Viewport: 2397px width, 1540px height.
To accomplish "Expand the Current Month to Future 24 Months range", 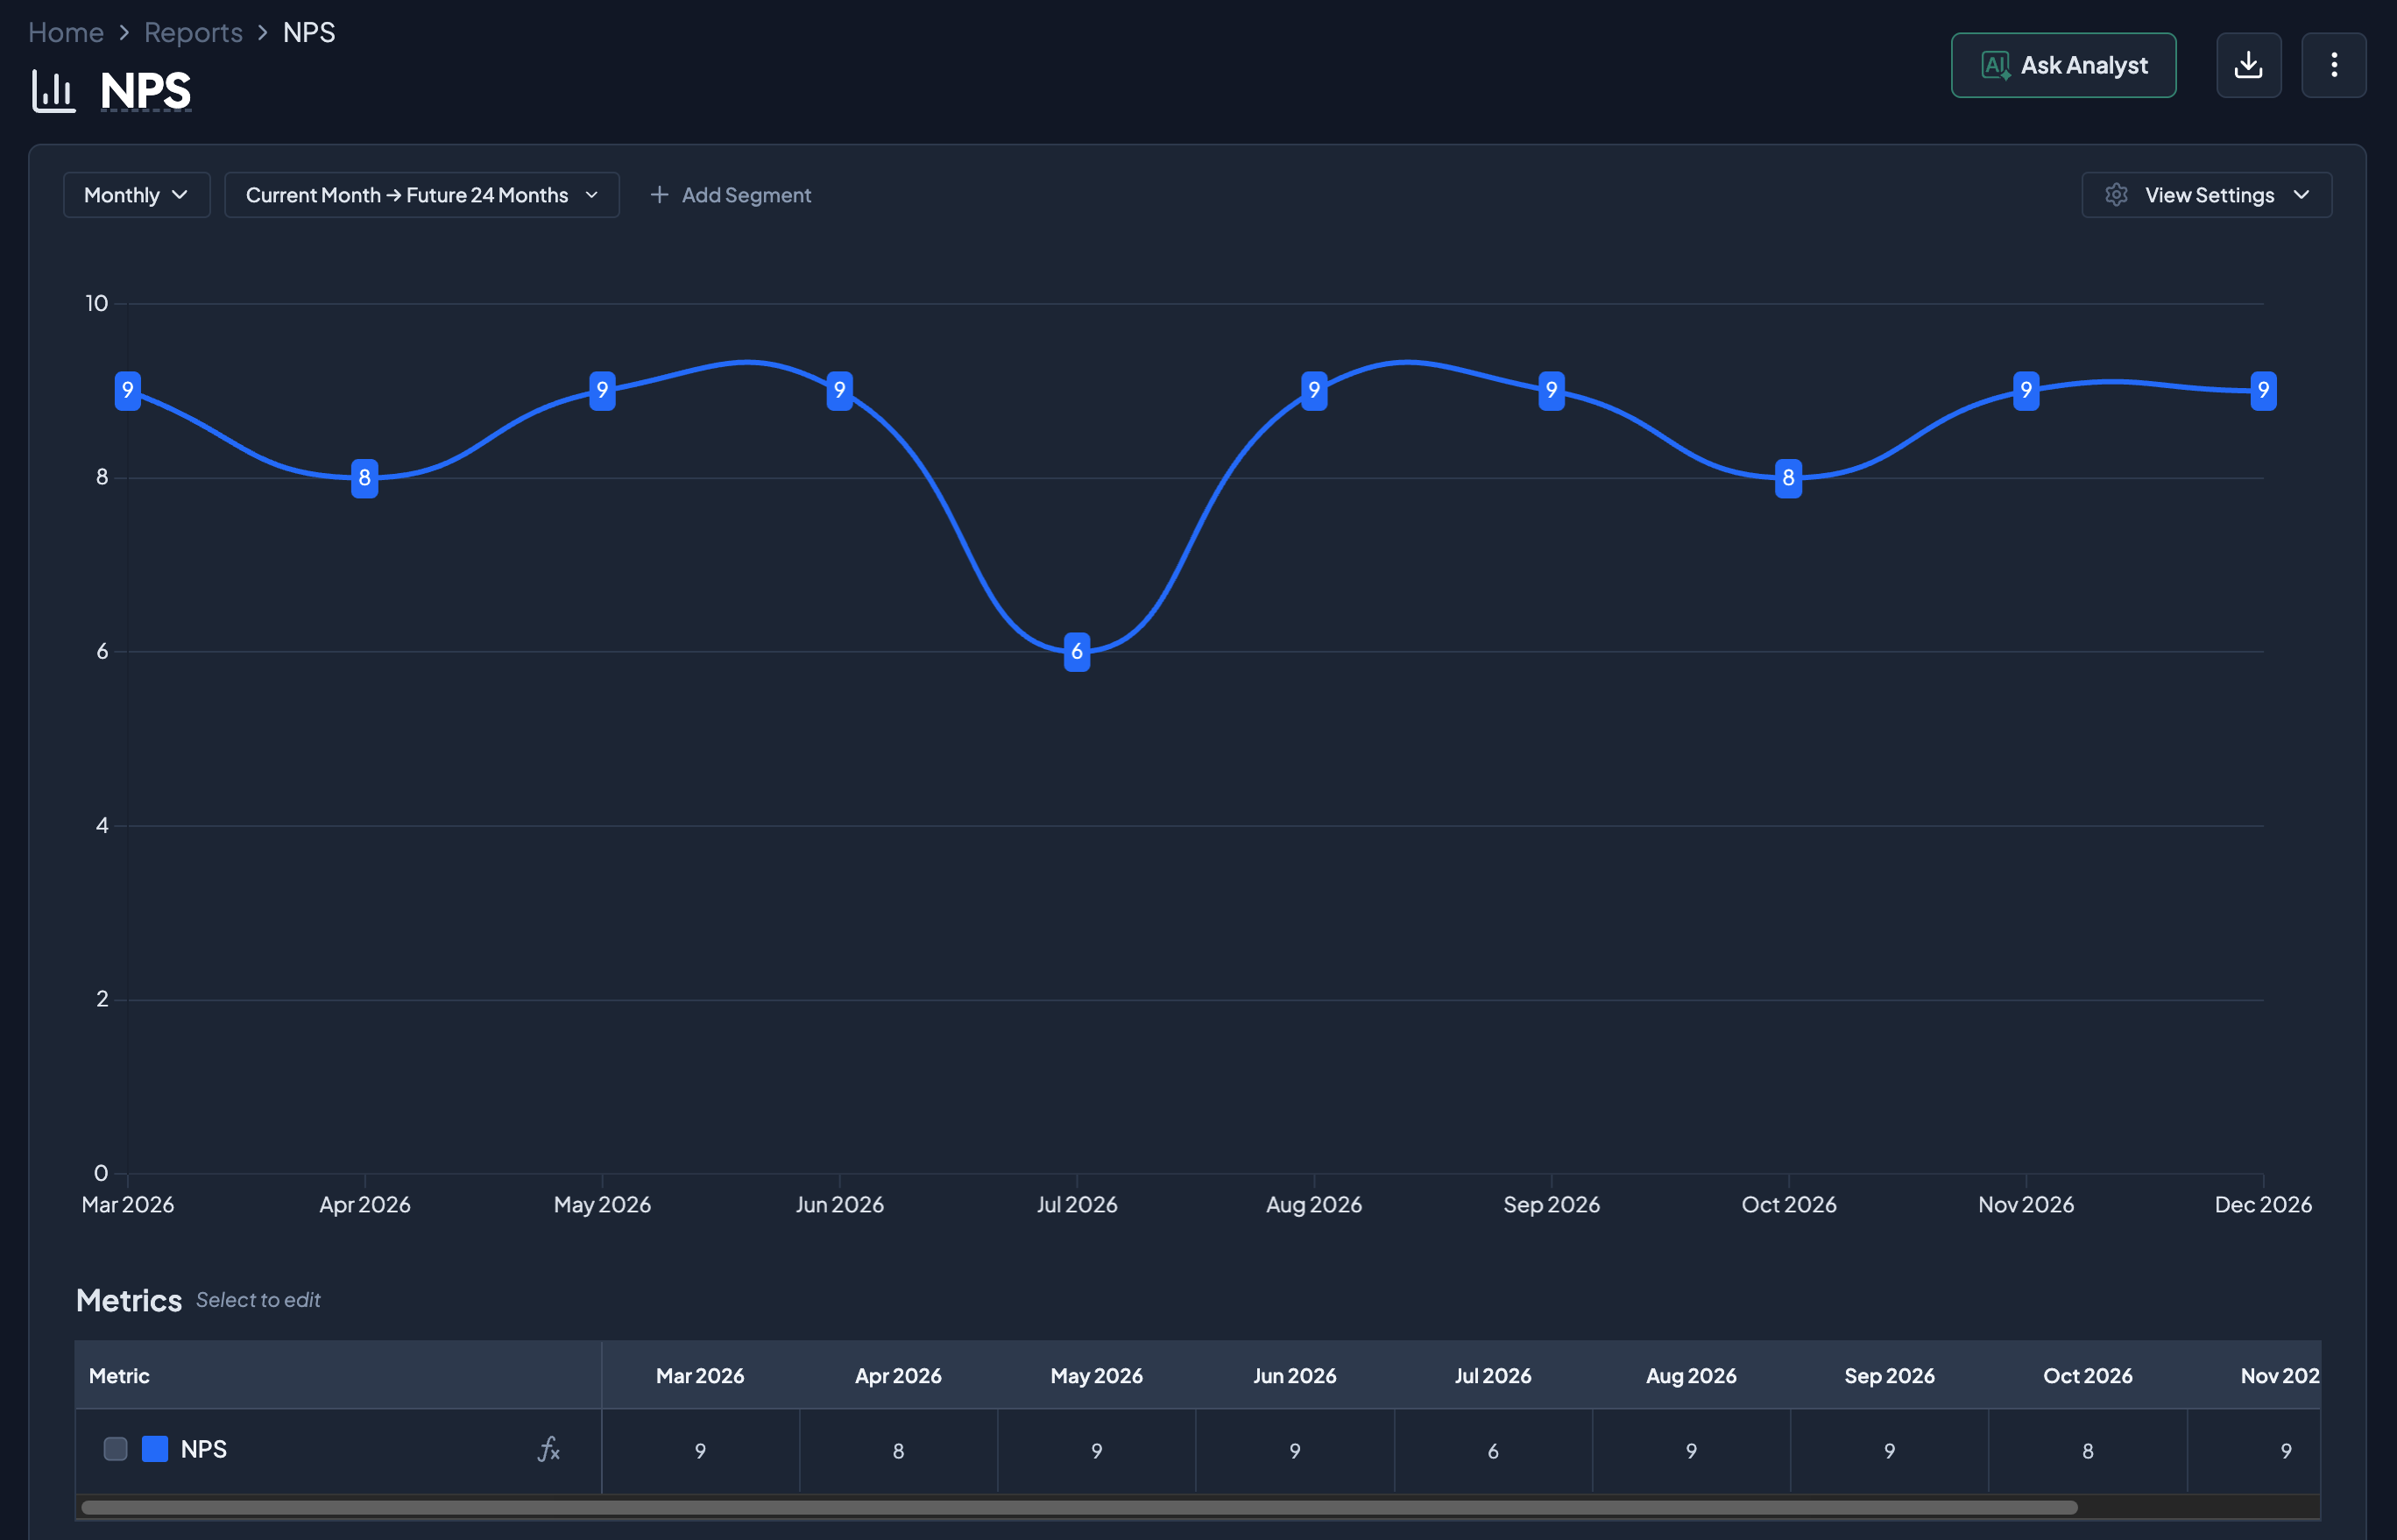I will pyautogui.click(x=421, y=195).
